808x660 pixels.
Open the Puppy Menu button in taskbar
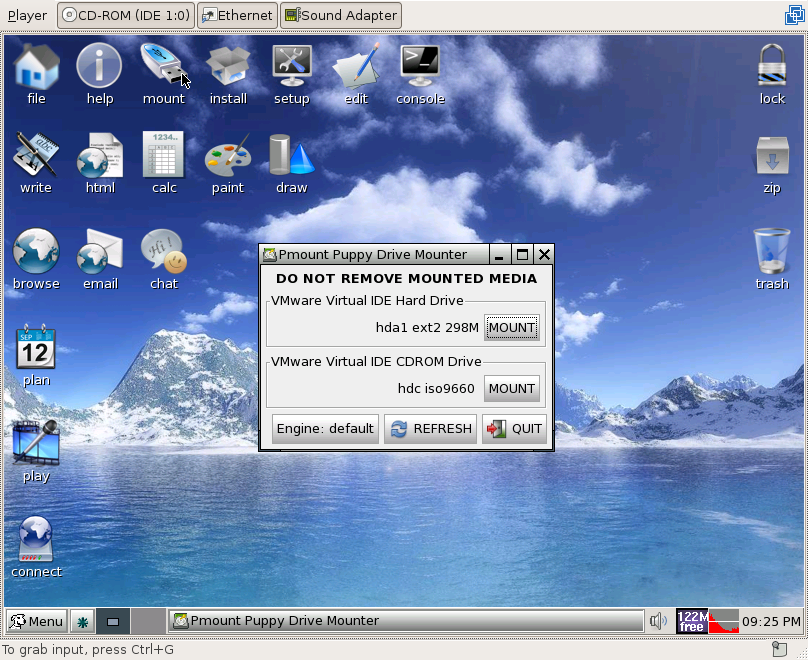[37, 621]
